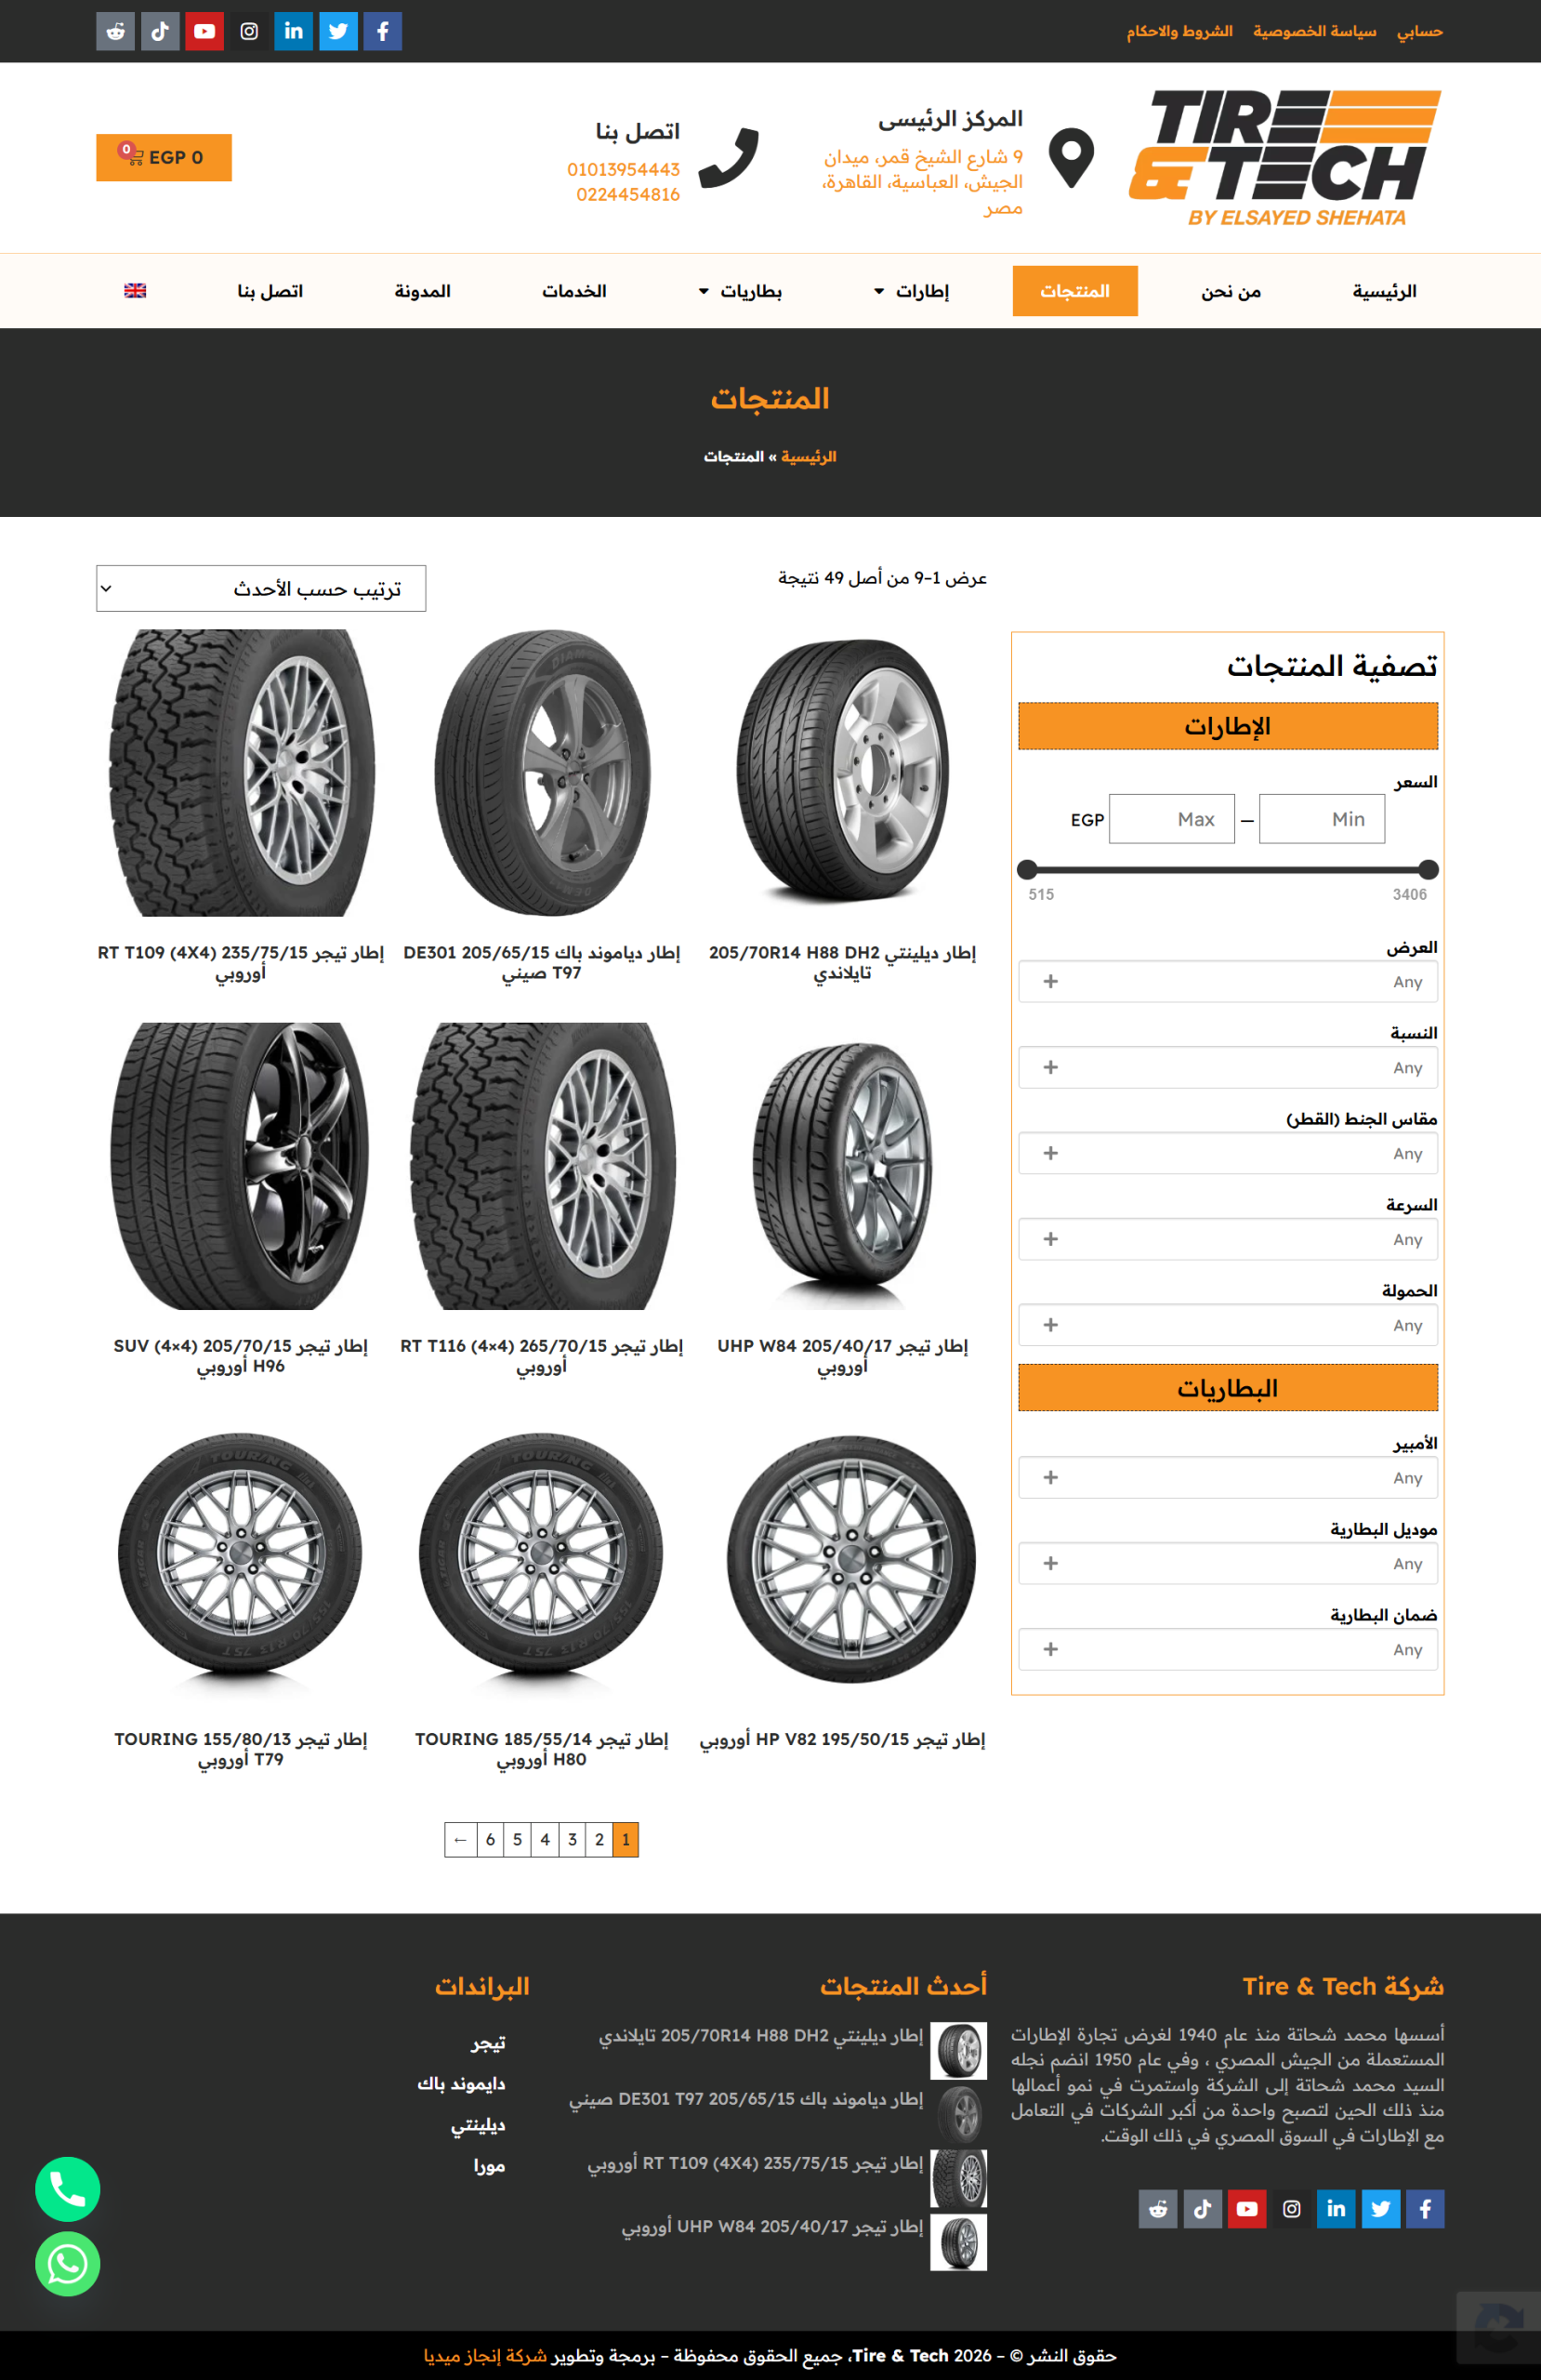Open YouTube icon in the footer
The width and height of the screenshot is (1541, 2380).
pos(1247,2209)
